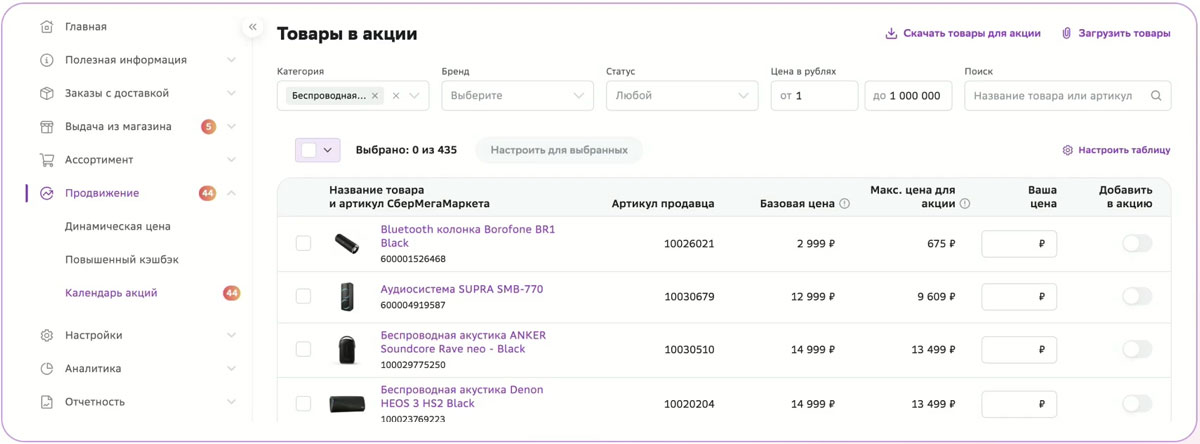
Task: Click the Настройки gear icon in sidebar
Action: click(46, 335)
